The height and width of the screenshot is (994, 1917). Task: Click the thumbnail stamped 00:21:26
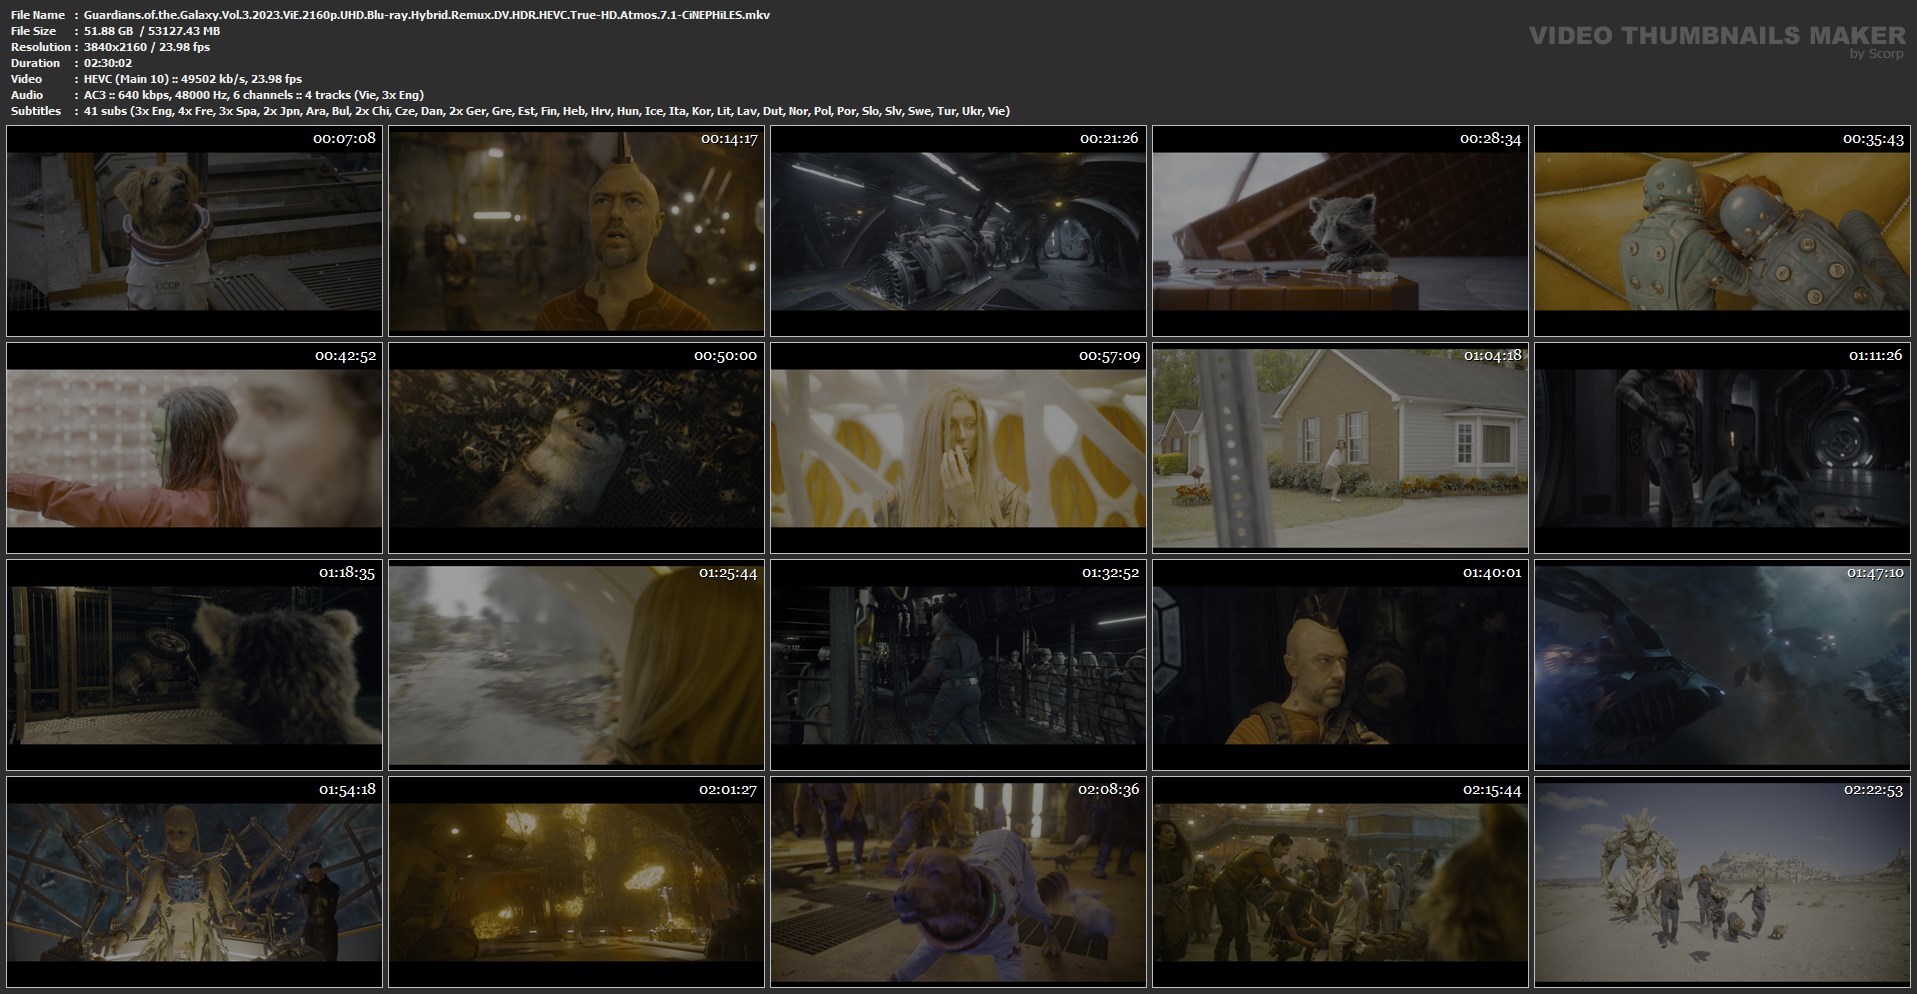click(958, 231)
